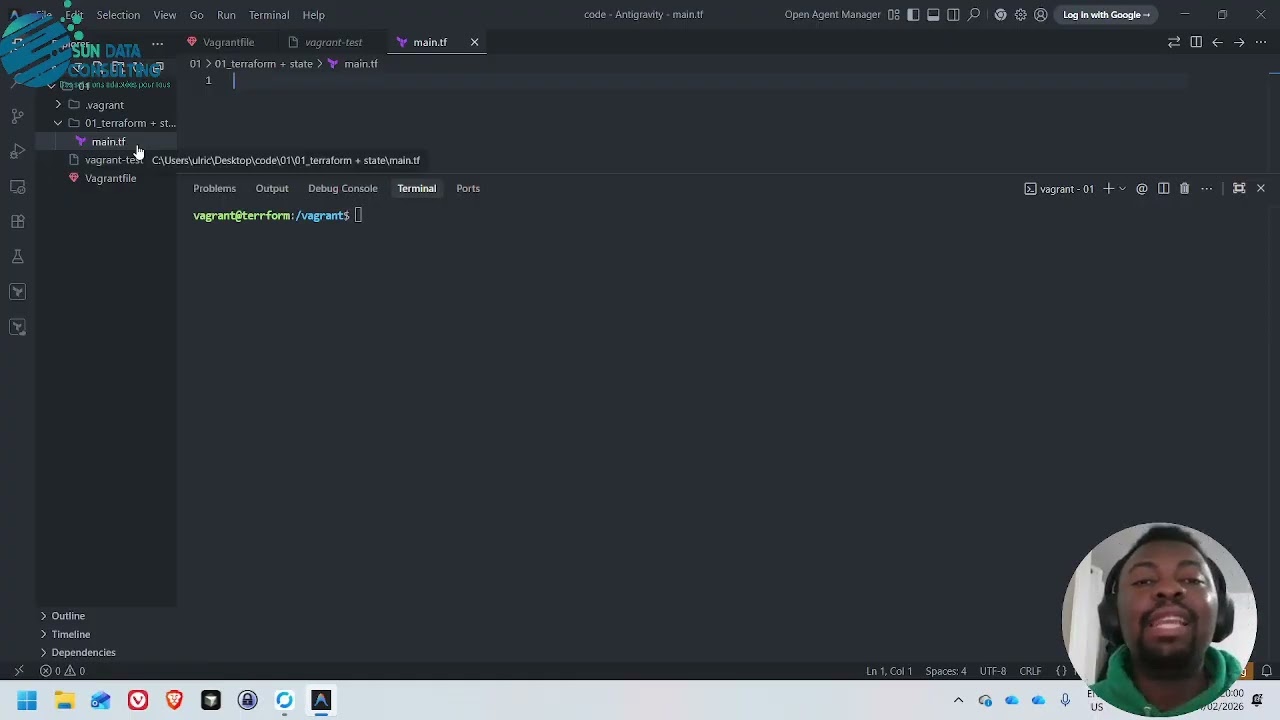
Task: Open the Source Control view in activity bar
Action: coord(17,116)
